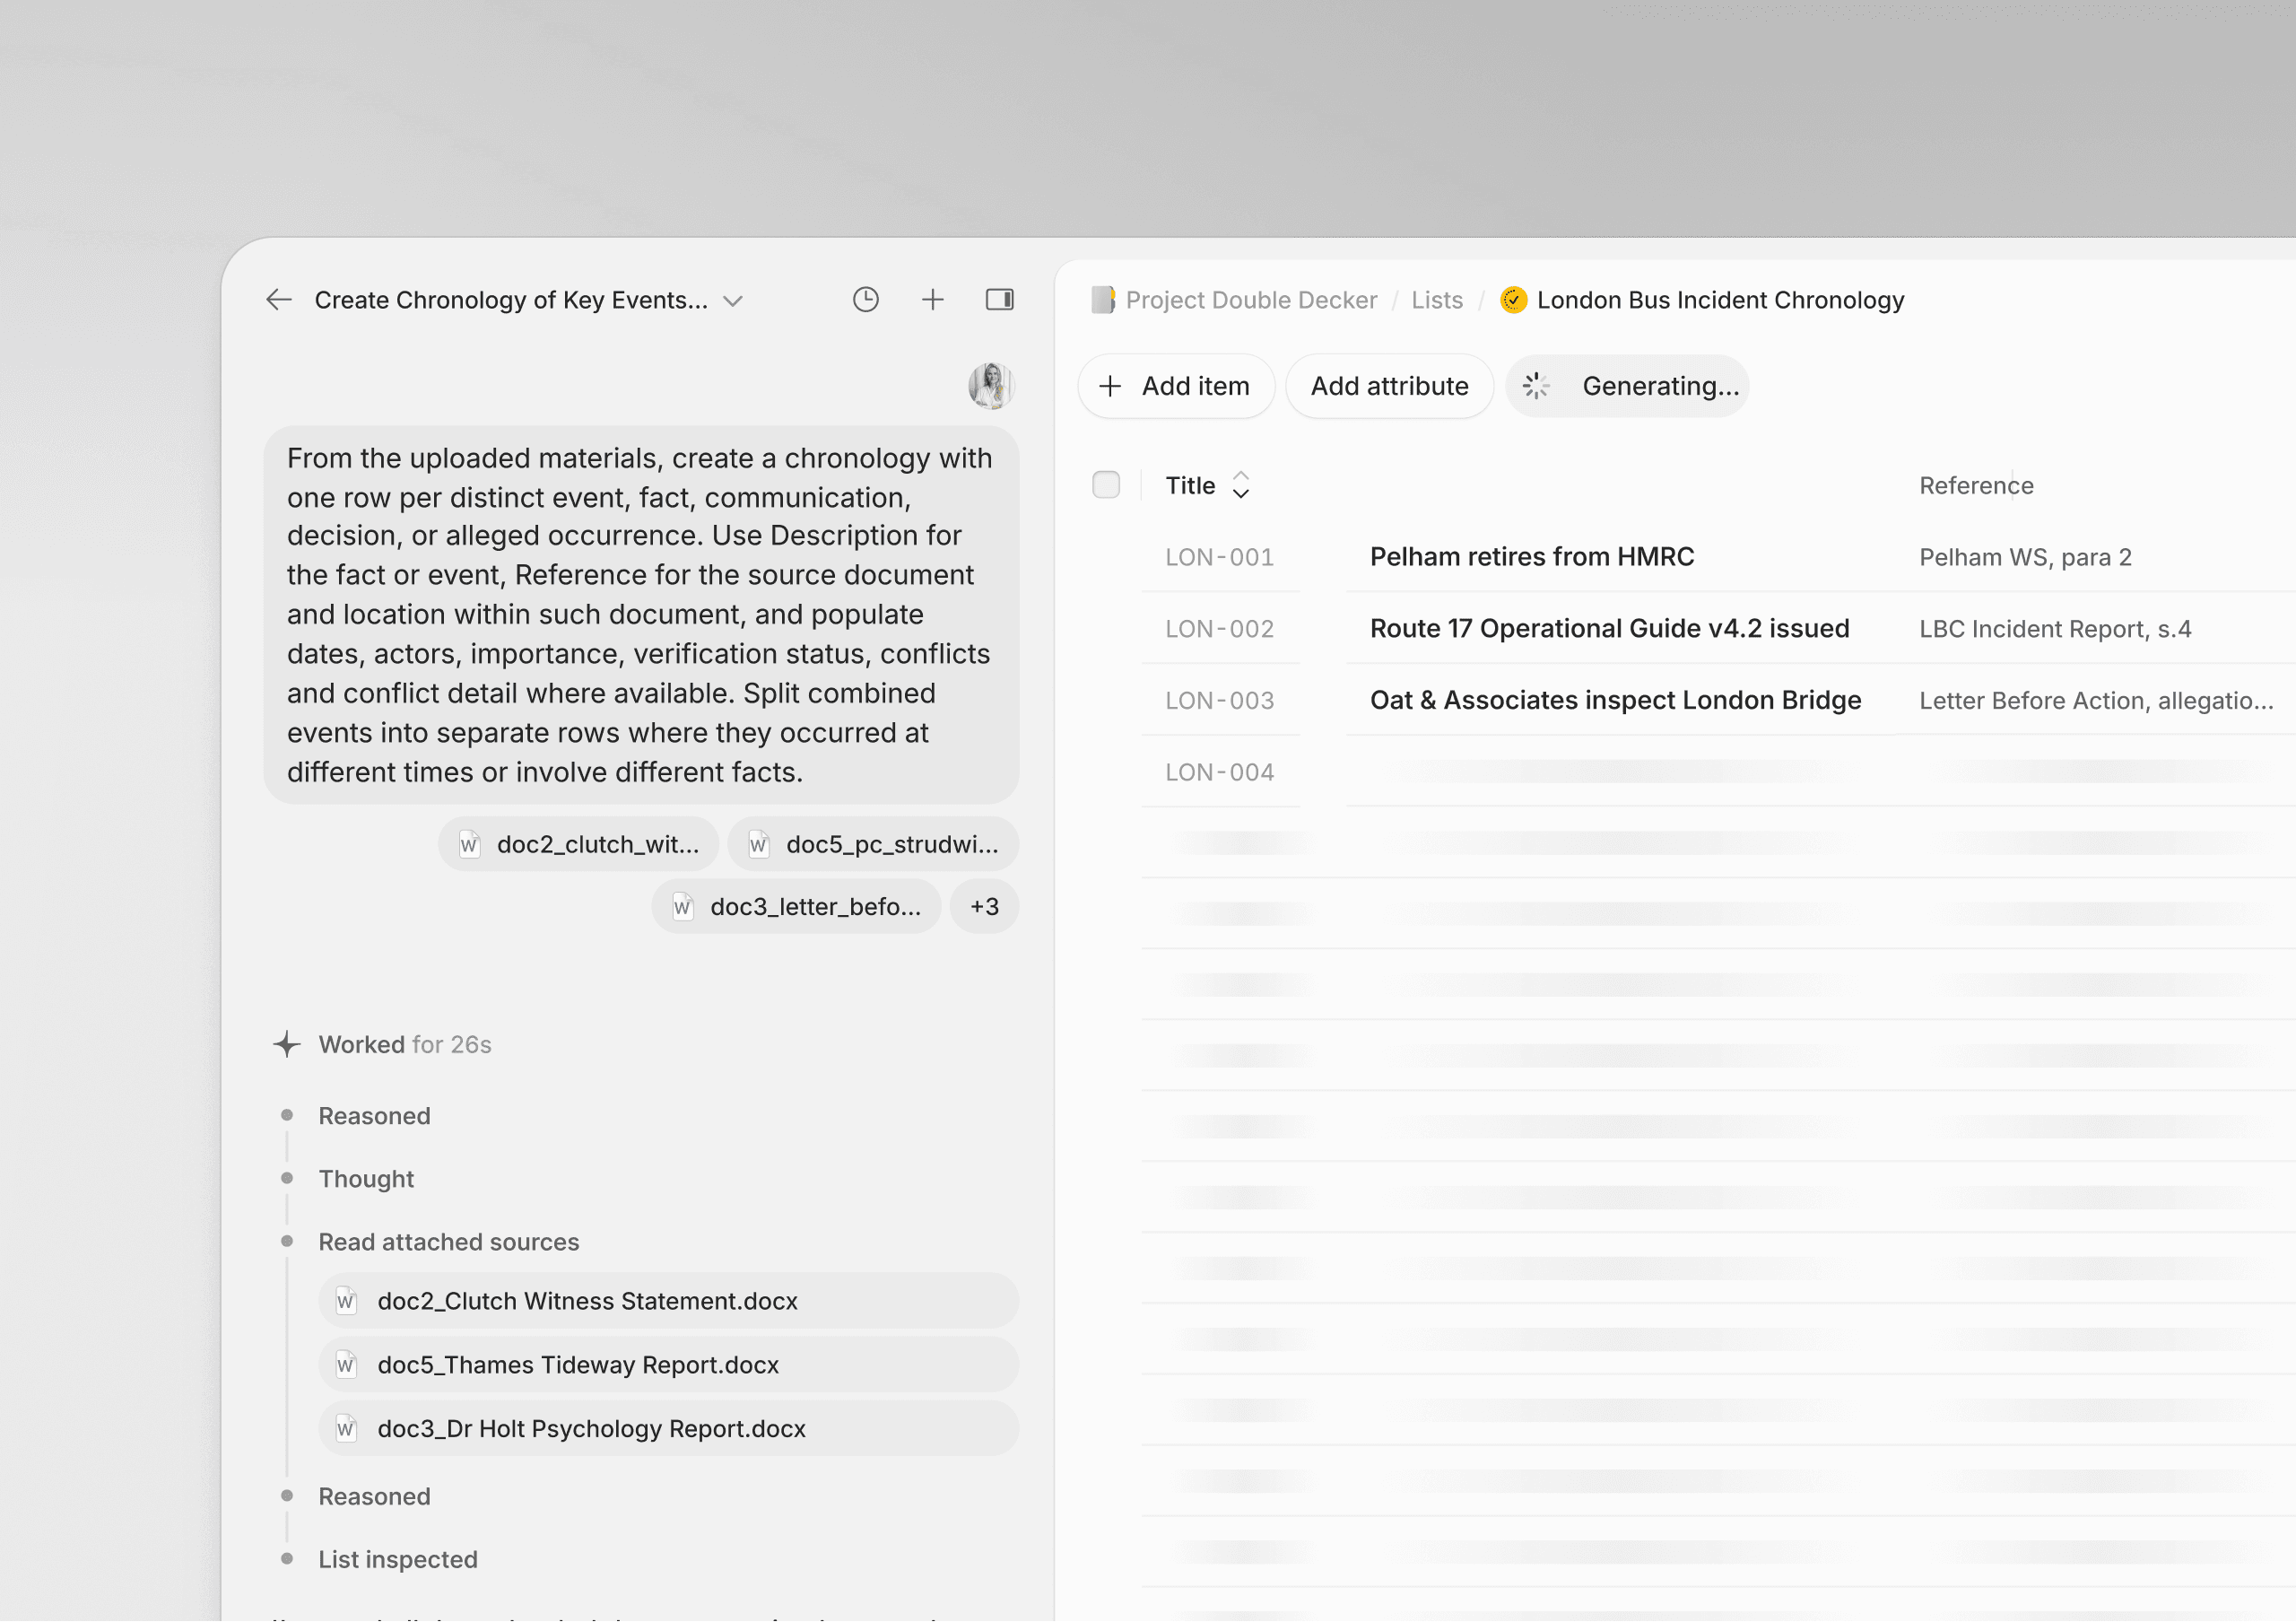Select row ID LON-004

pos(1219,773)
